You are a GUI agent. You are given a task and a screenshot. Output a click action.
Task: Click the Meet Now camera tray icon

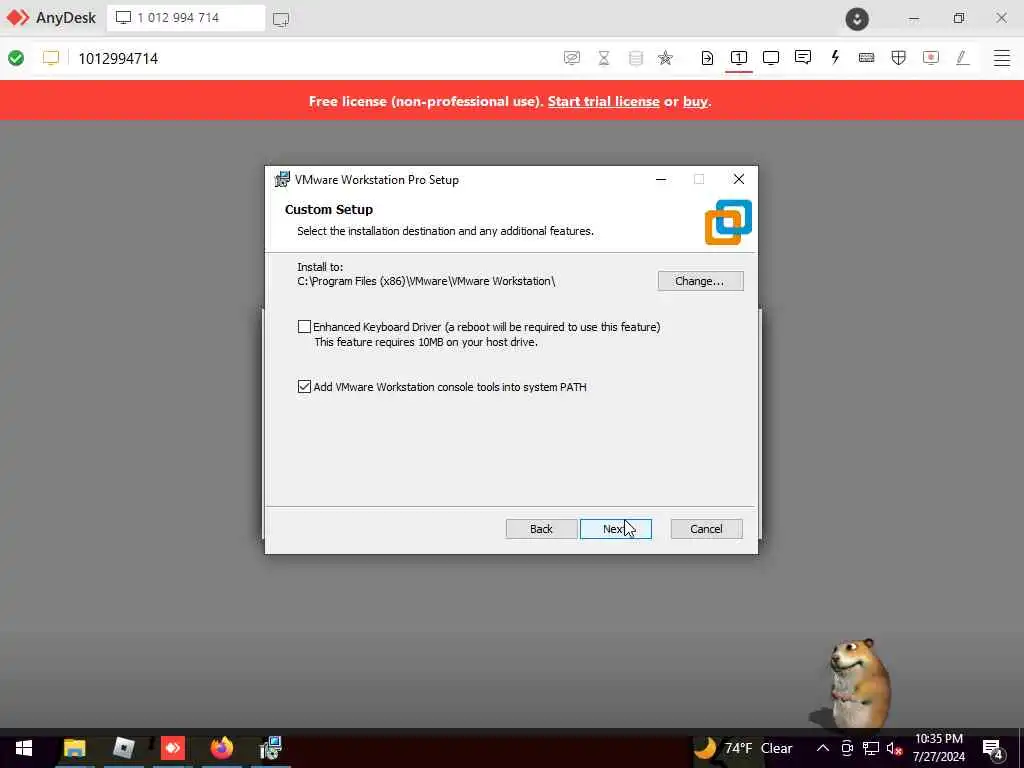[847, 748]
